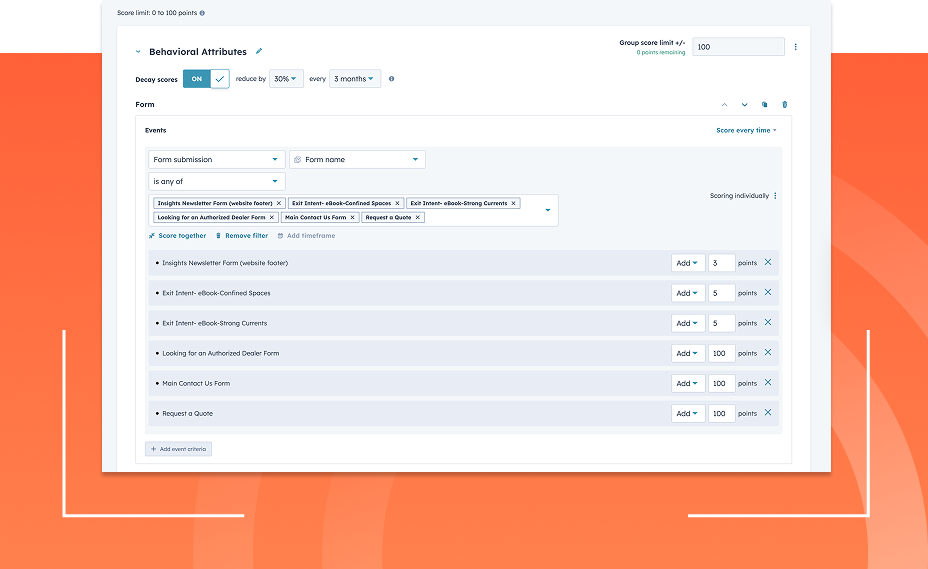This screenshot has width=928, height=569.
Task: Delete Main Contact Us Form score row
Action: (x=768, y=382)
